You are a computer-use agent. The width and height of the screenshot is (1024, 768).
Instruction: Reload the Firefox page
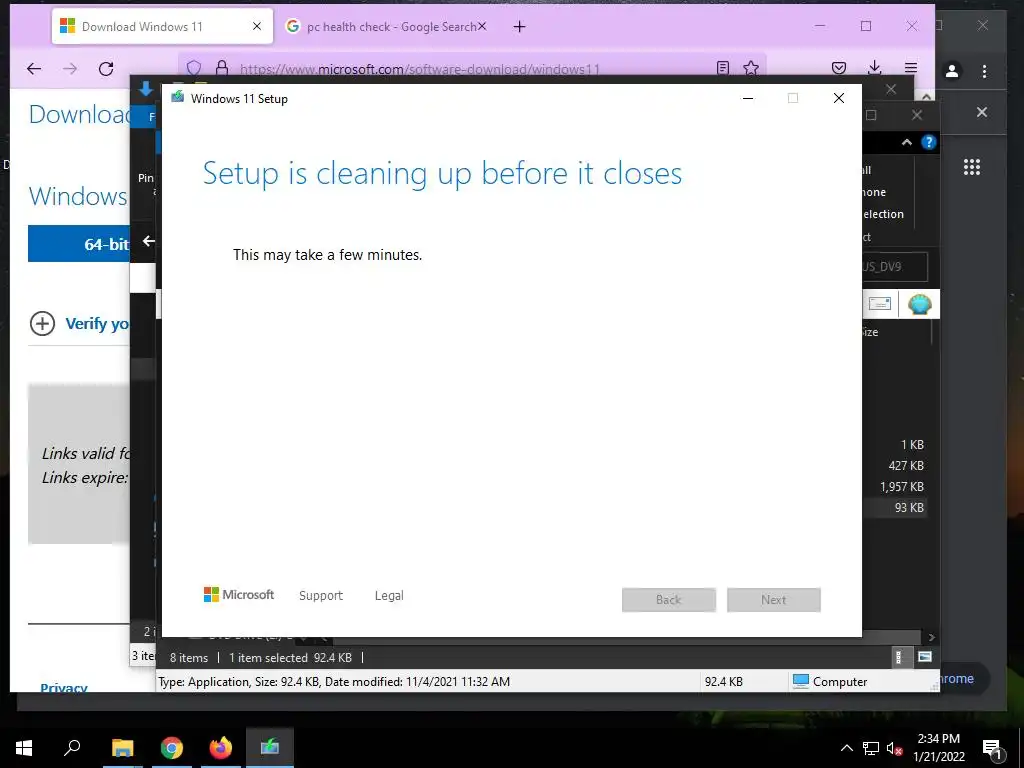point(106,69)
